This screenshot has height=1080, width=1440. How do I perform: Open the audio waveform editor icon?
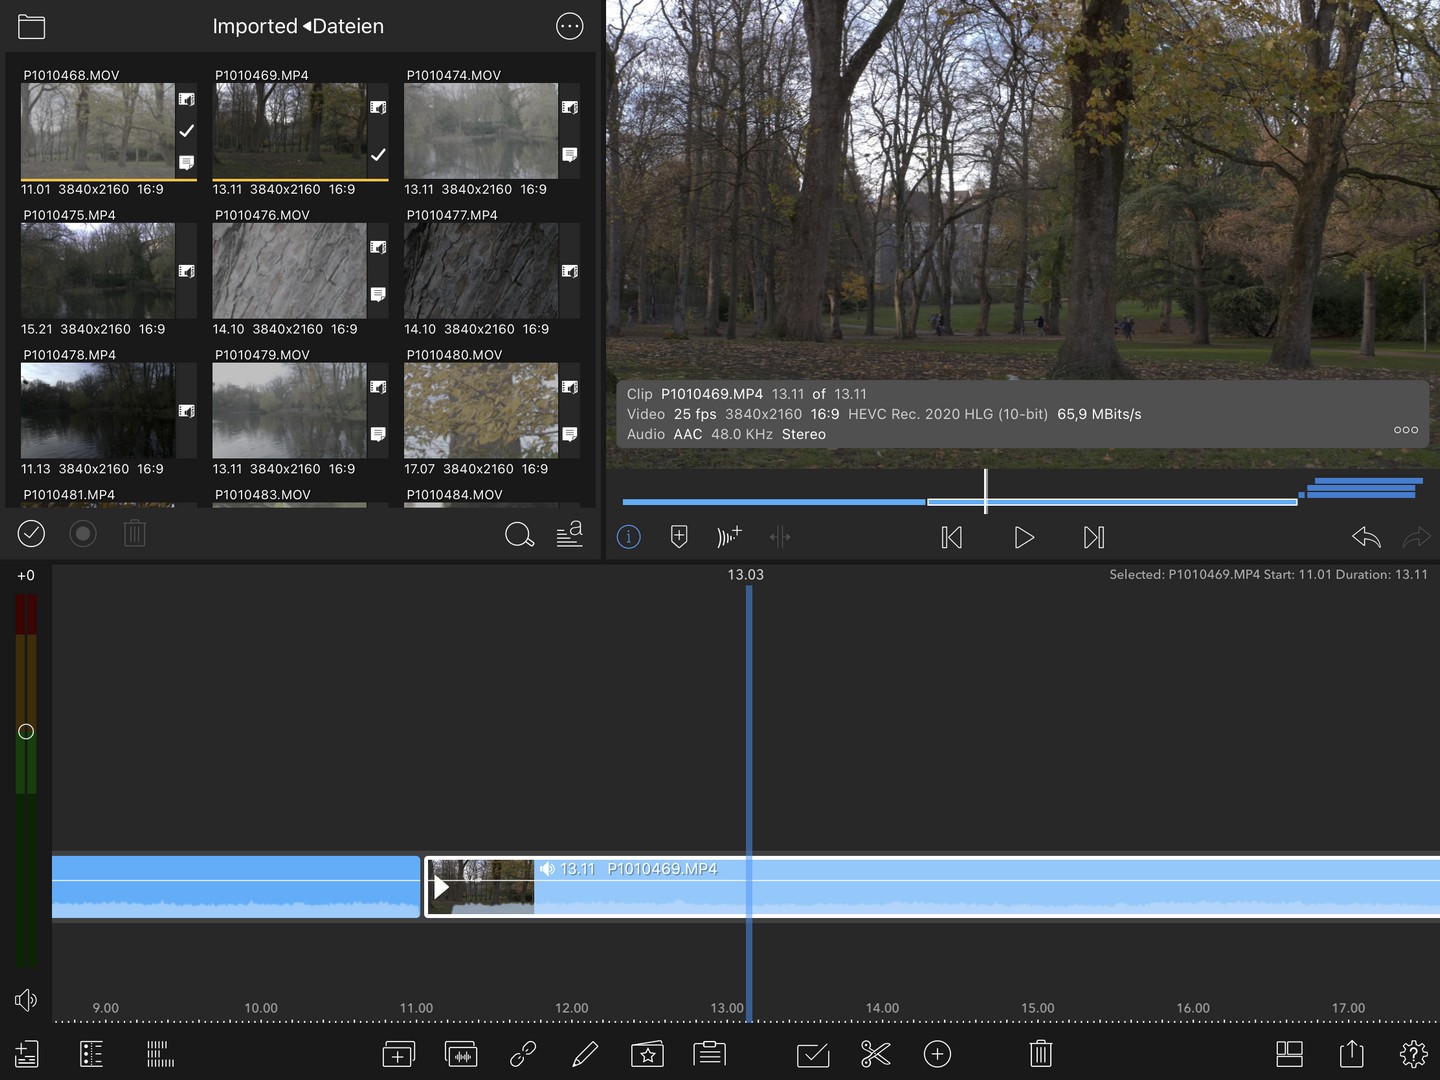point(461,1054)
